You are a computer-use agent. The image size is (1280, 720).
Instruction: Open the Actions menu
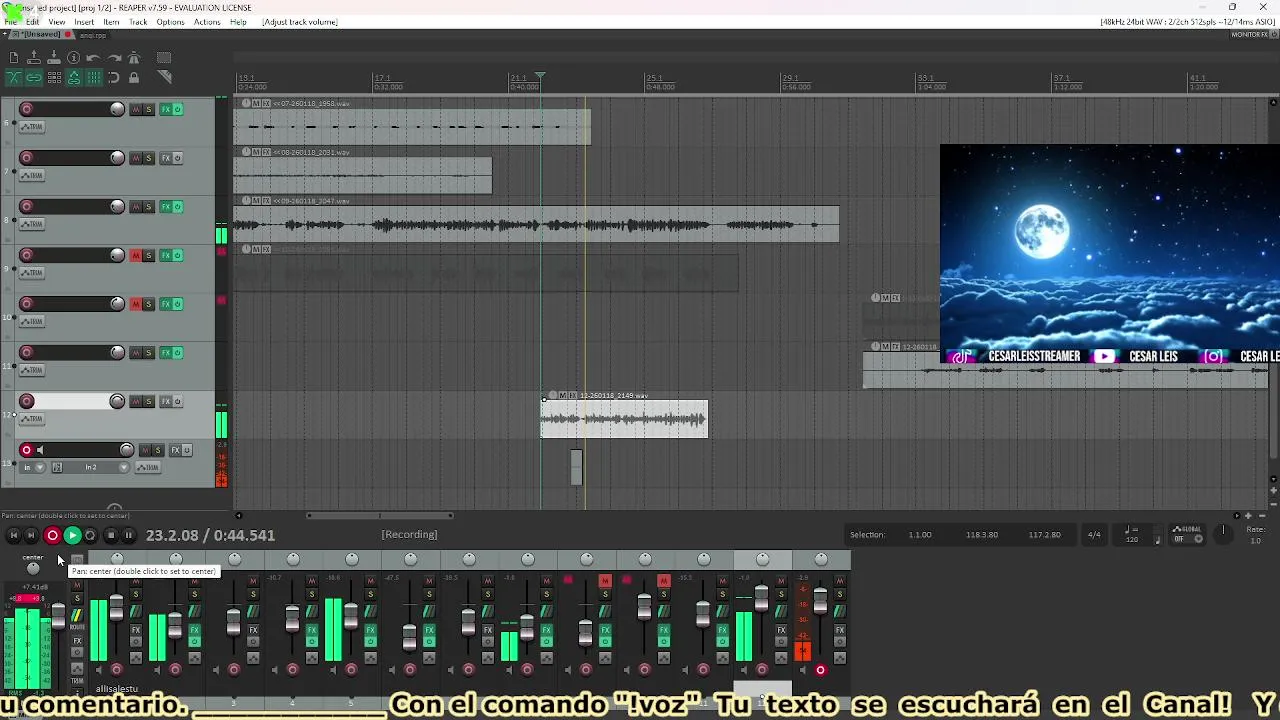[x=207, y=22]
